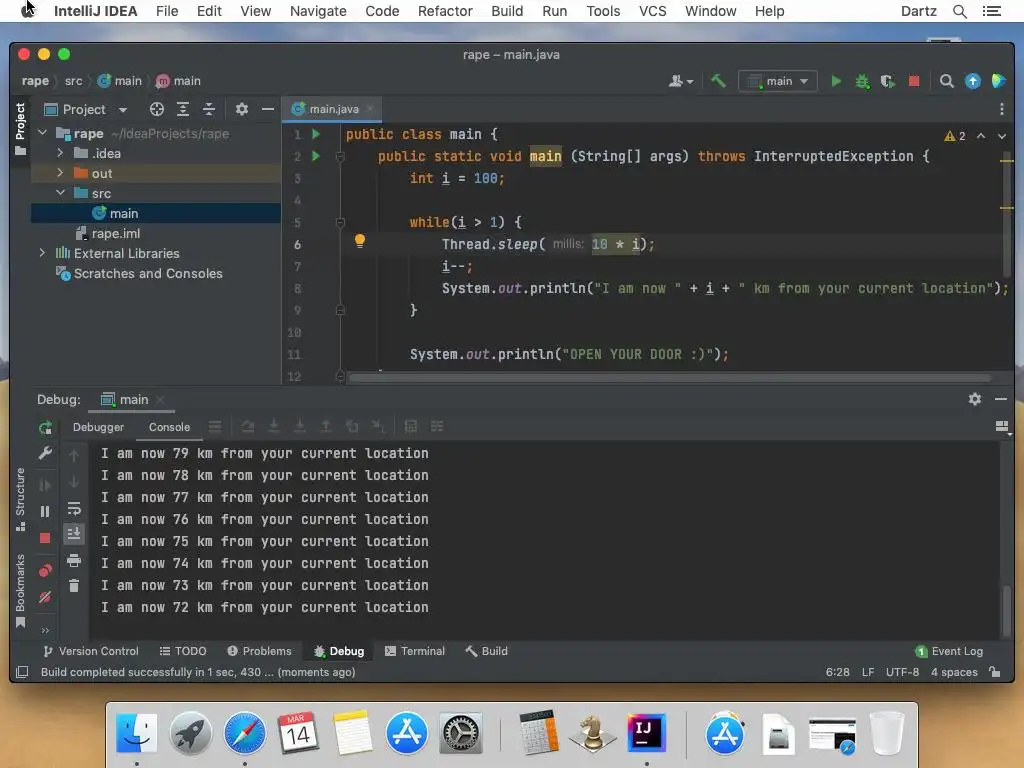Select Opened File locate target icon

point(157,109)
